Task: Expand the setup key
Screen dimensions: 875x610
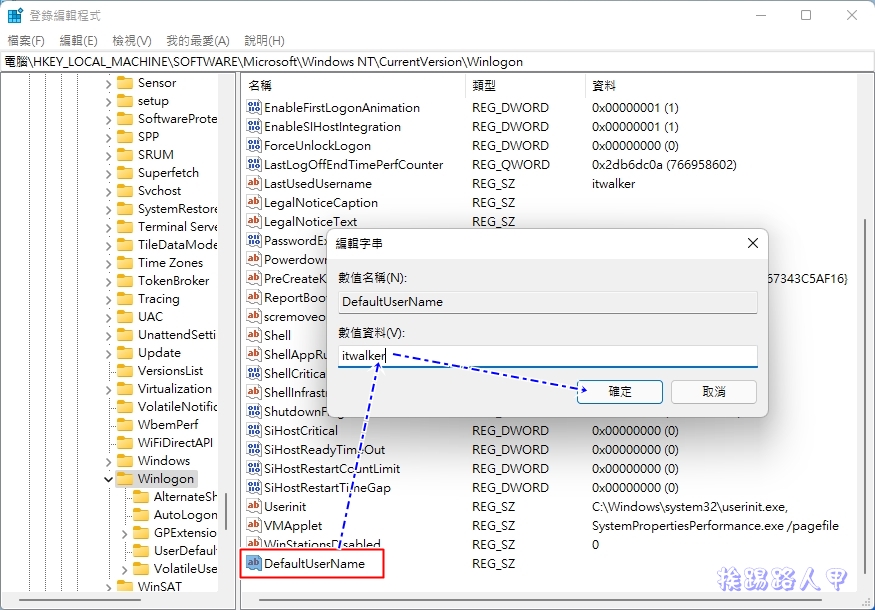Action: pos(108,102)
